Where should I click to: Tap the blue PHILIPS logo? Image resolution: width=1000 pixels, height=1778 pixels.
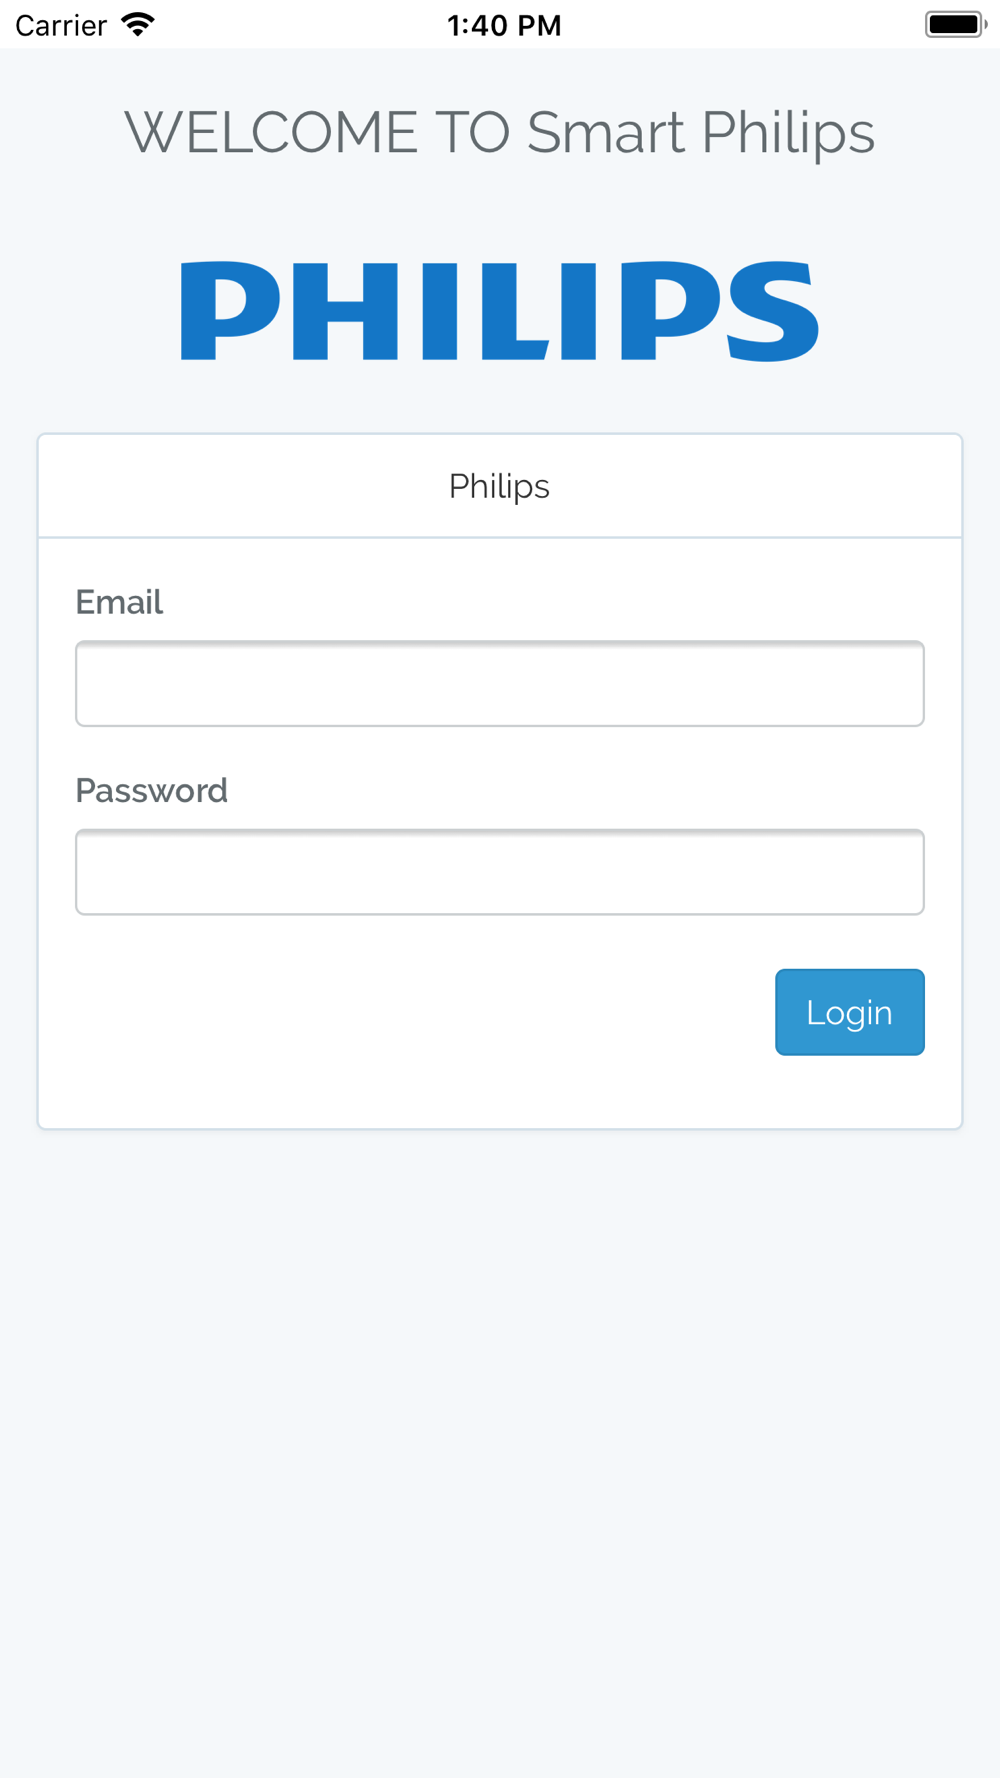500,311
